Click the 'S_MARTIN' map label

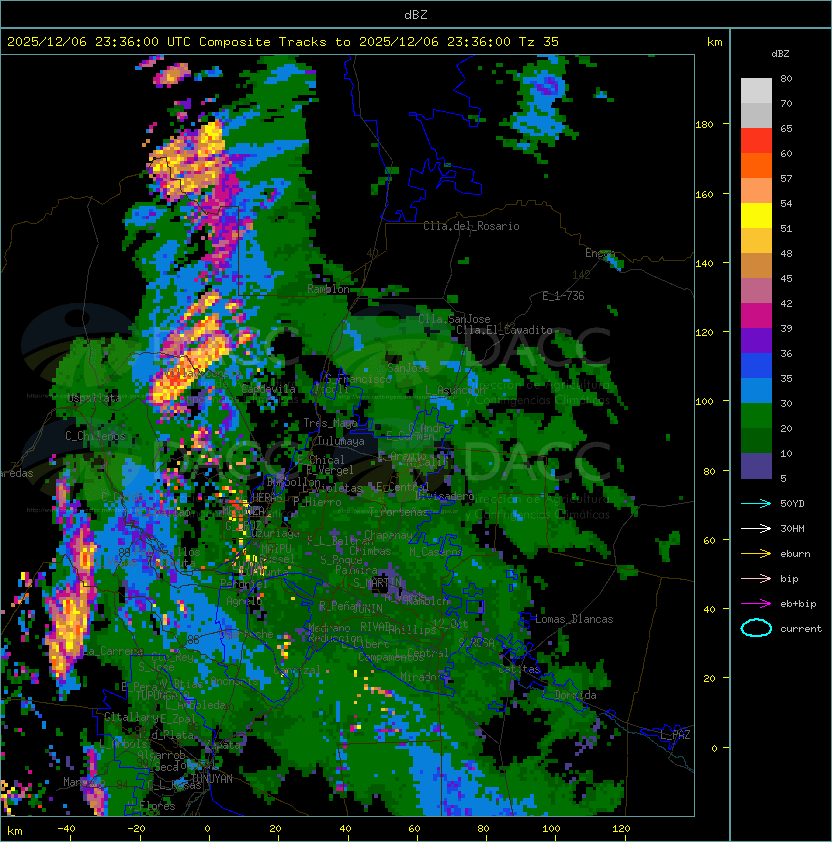(377, 582)
